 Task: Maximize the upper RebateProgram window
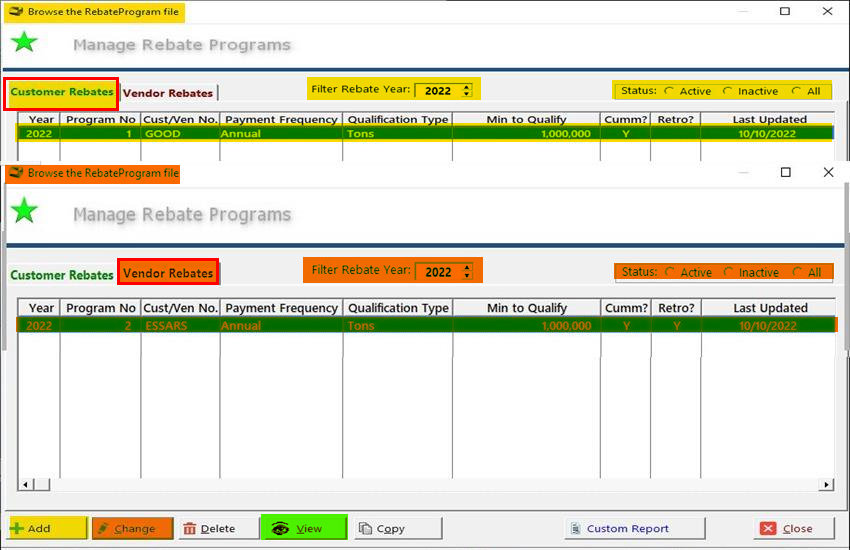(x=785, y=11)
